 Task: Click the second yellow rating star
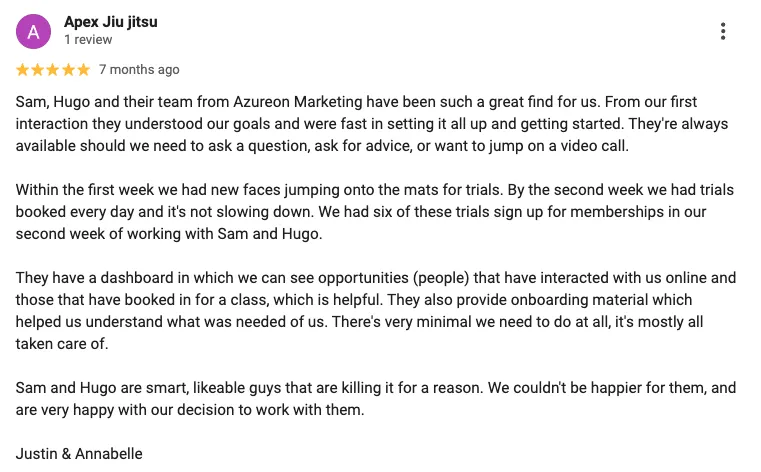[37, 70]
